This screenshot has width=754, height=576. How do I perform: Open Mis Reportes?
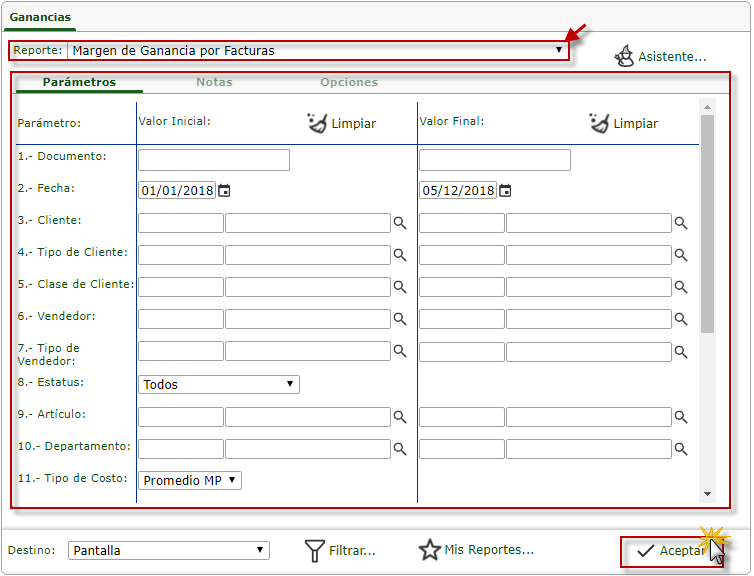pos(476,550)
